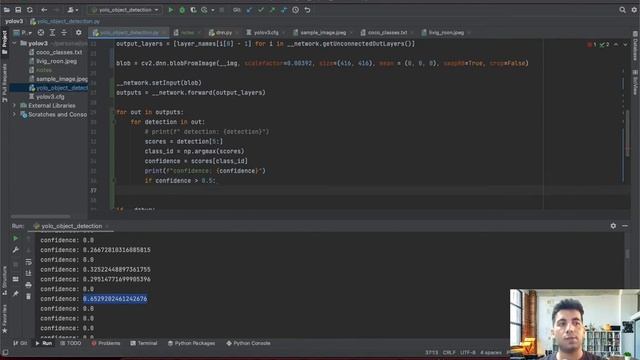Rollback changes undo icon
This screenshot has width=640, height=360.
point(307,10)
